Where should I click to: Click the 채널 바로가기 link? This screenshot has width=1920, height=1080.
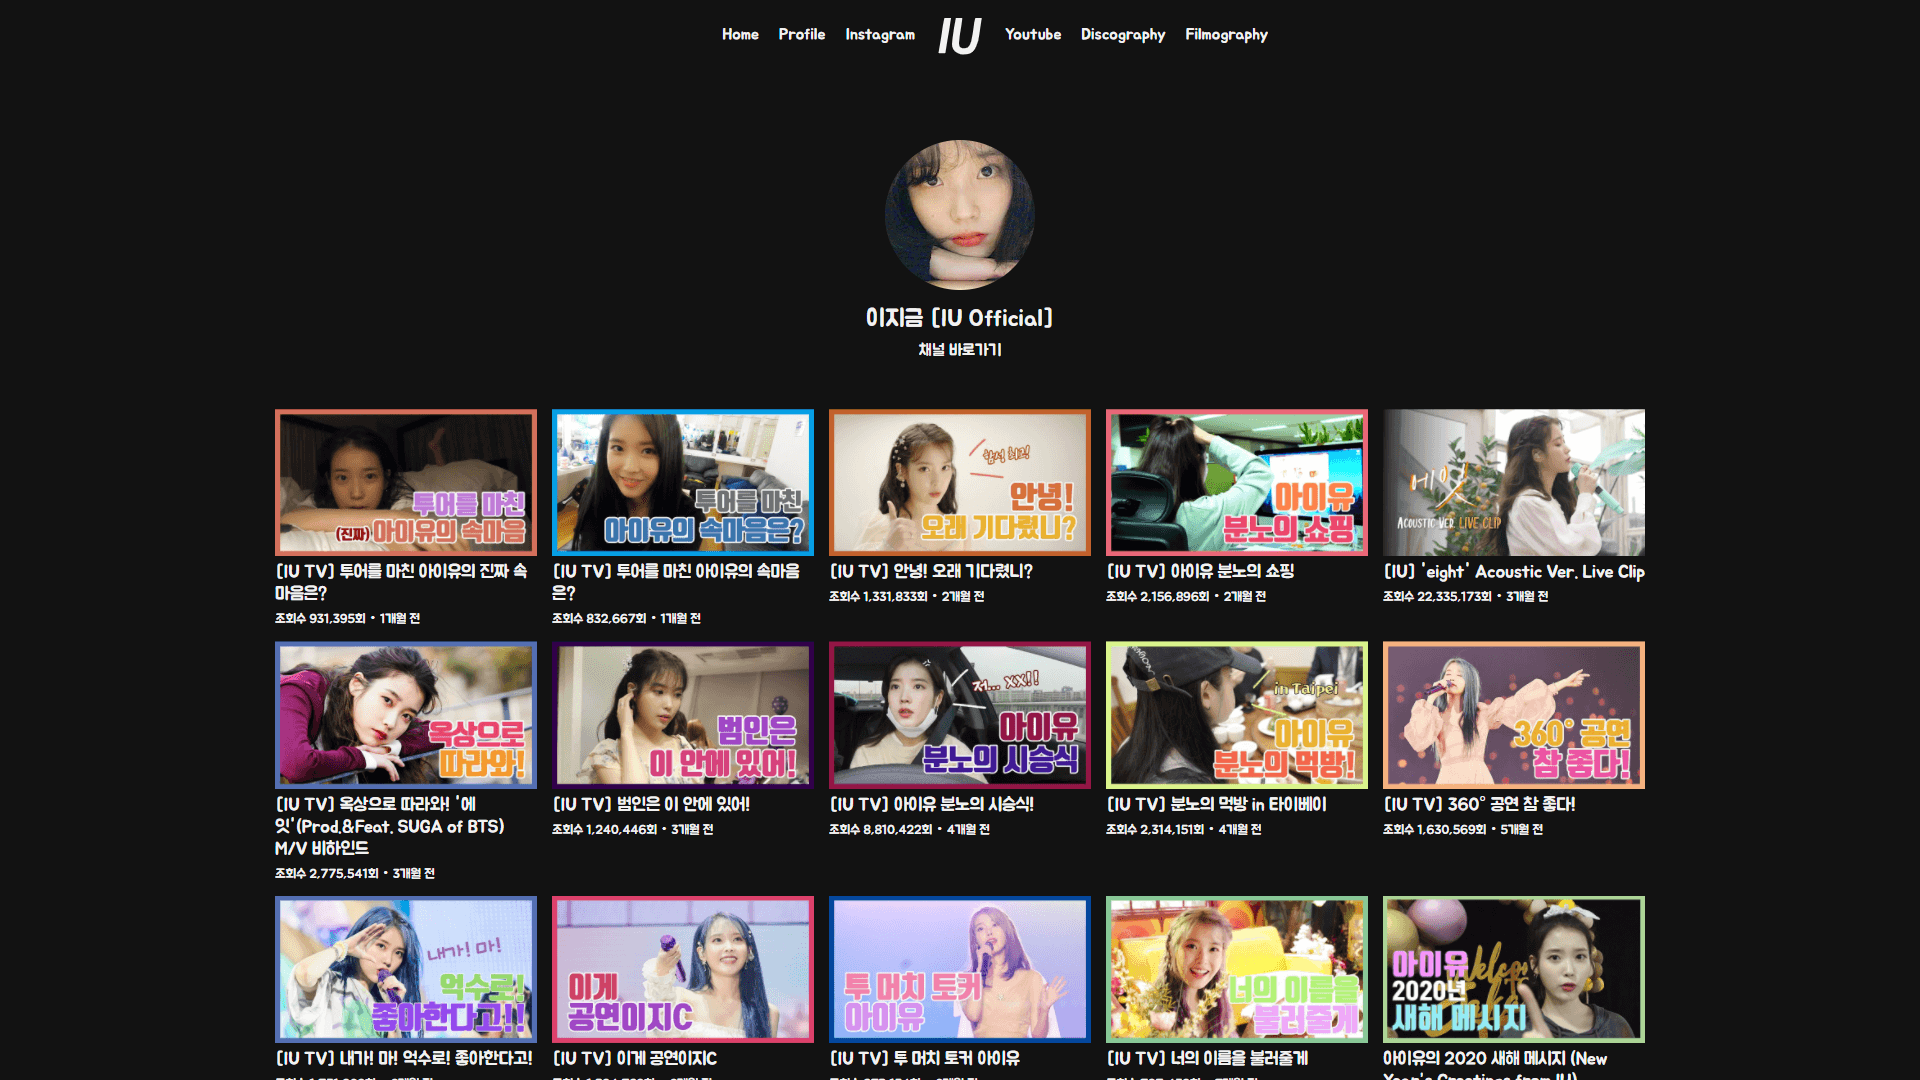click(959, 349)
